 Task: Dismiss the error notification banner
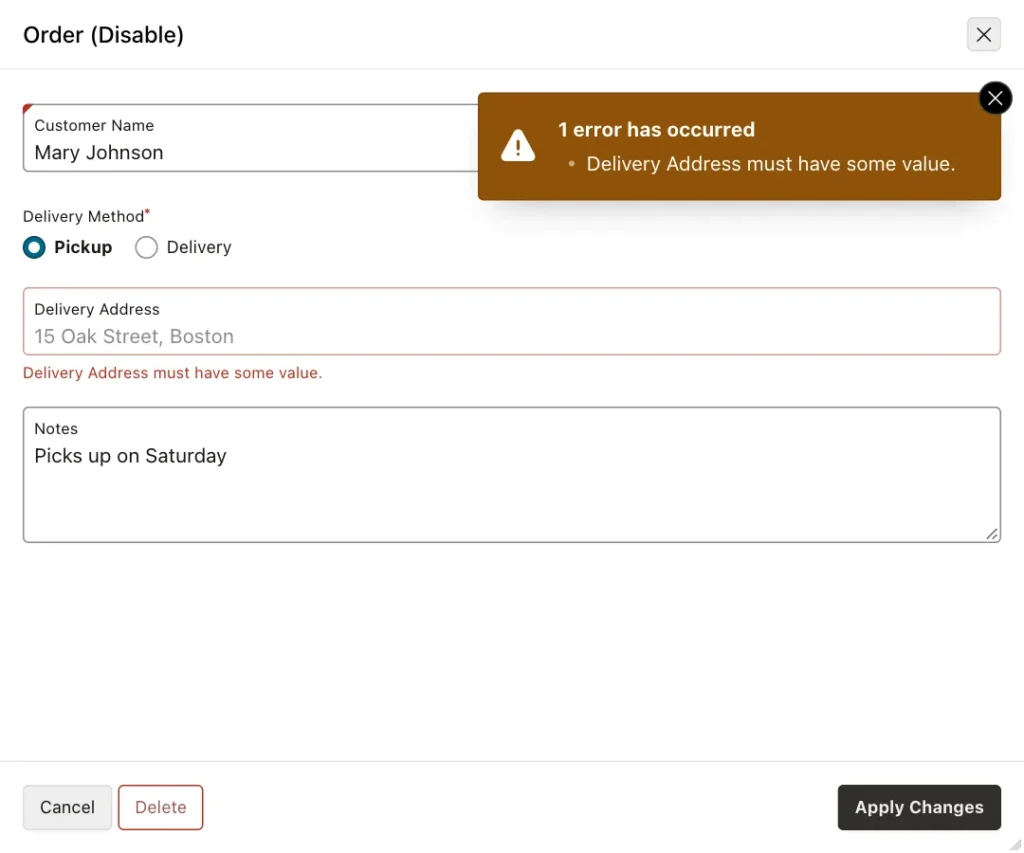tap(995, 98)
